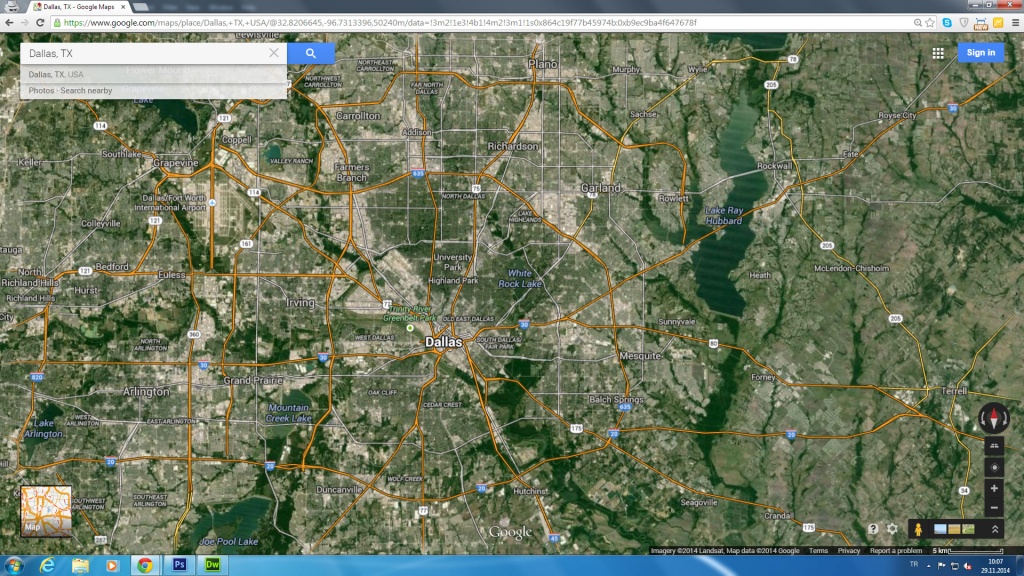
Task: Toggle the tilt view button
Action: click(x=993, y=445)
